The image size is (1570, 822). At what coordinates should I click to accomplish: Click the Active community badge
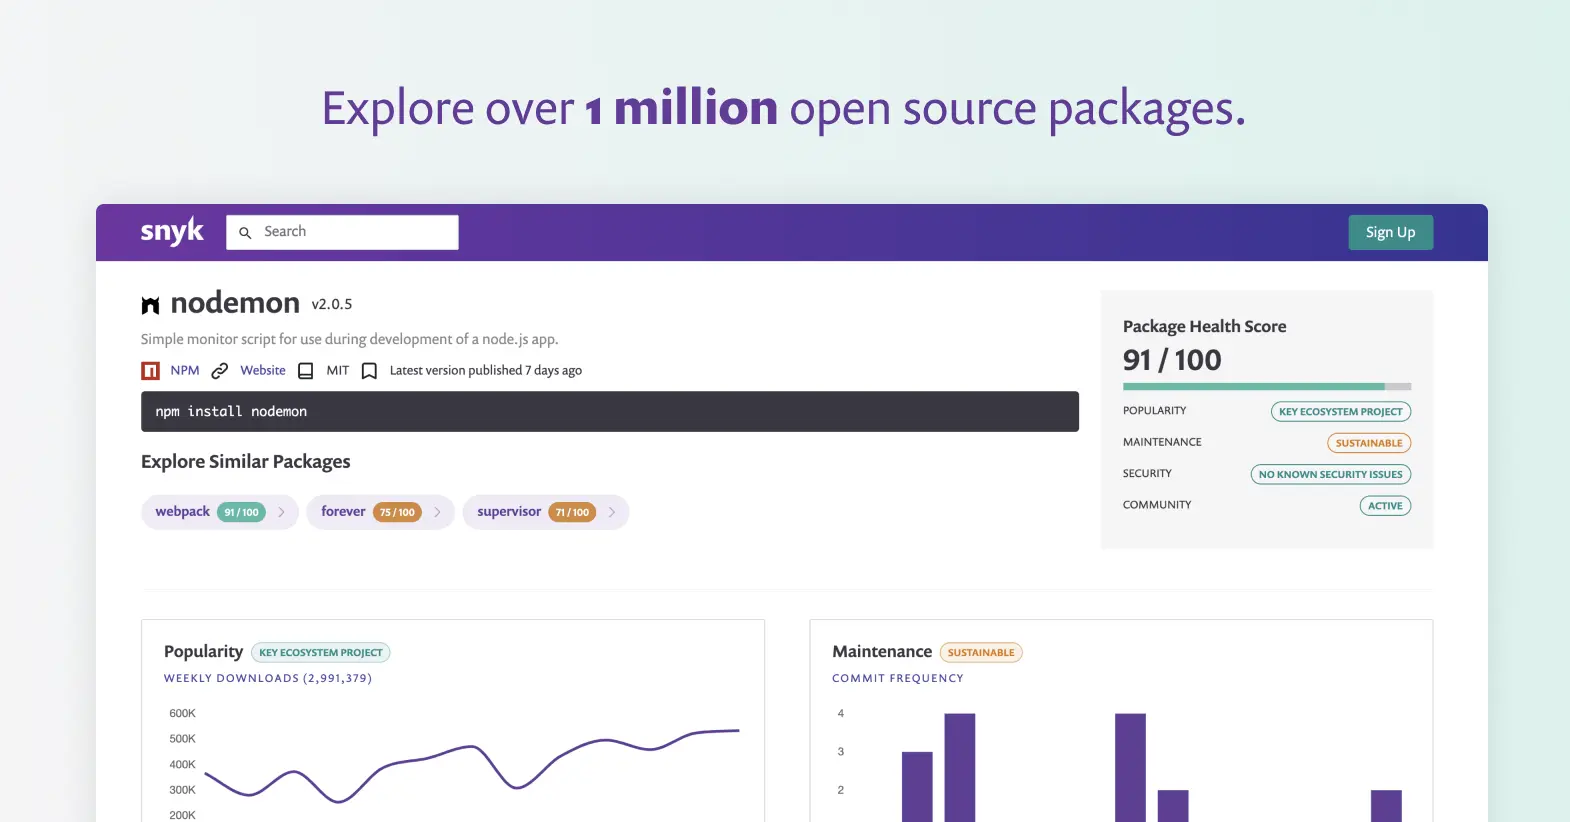pyautogui.click(x=1384, y=506)
